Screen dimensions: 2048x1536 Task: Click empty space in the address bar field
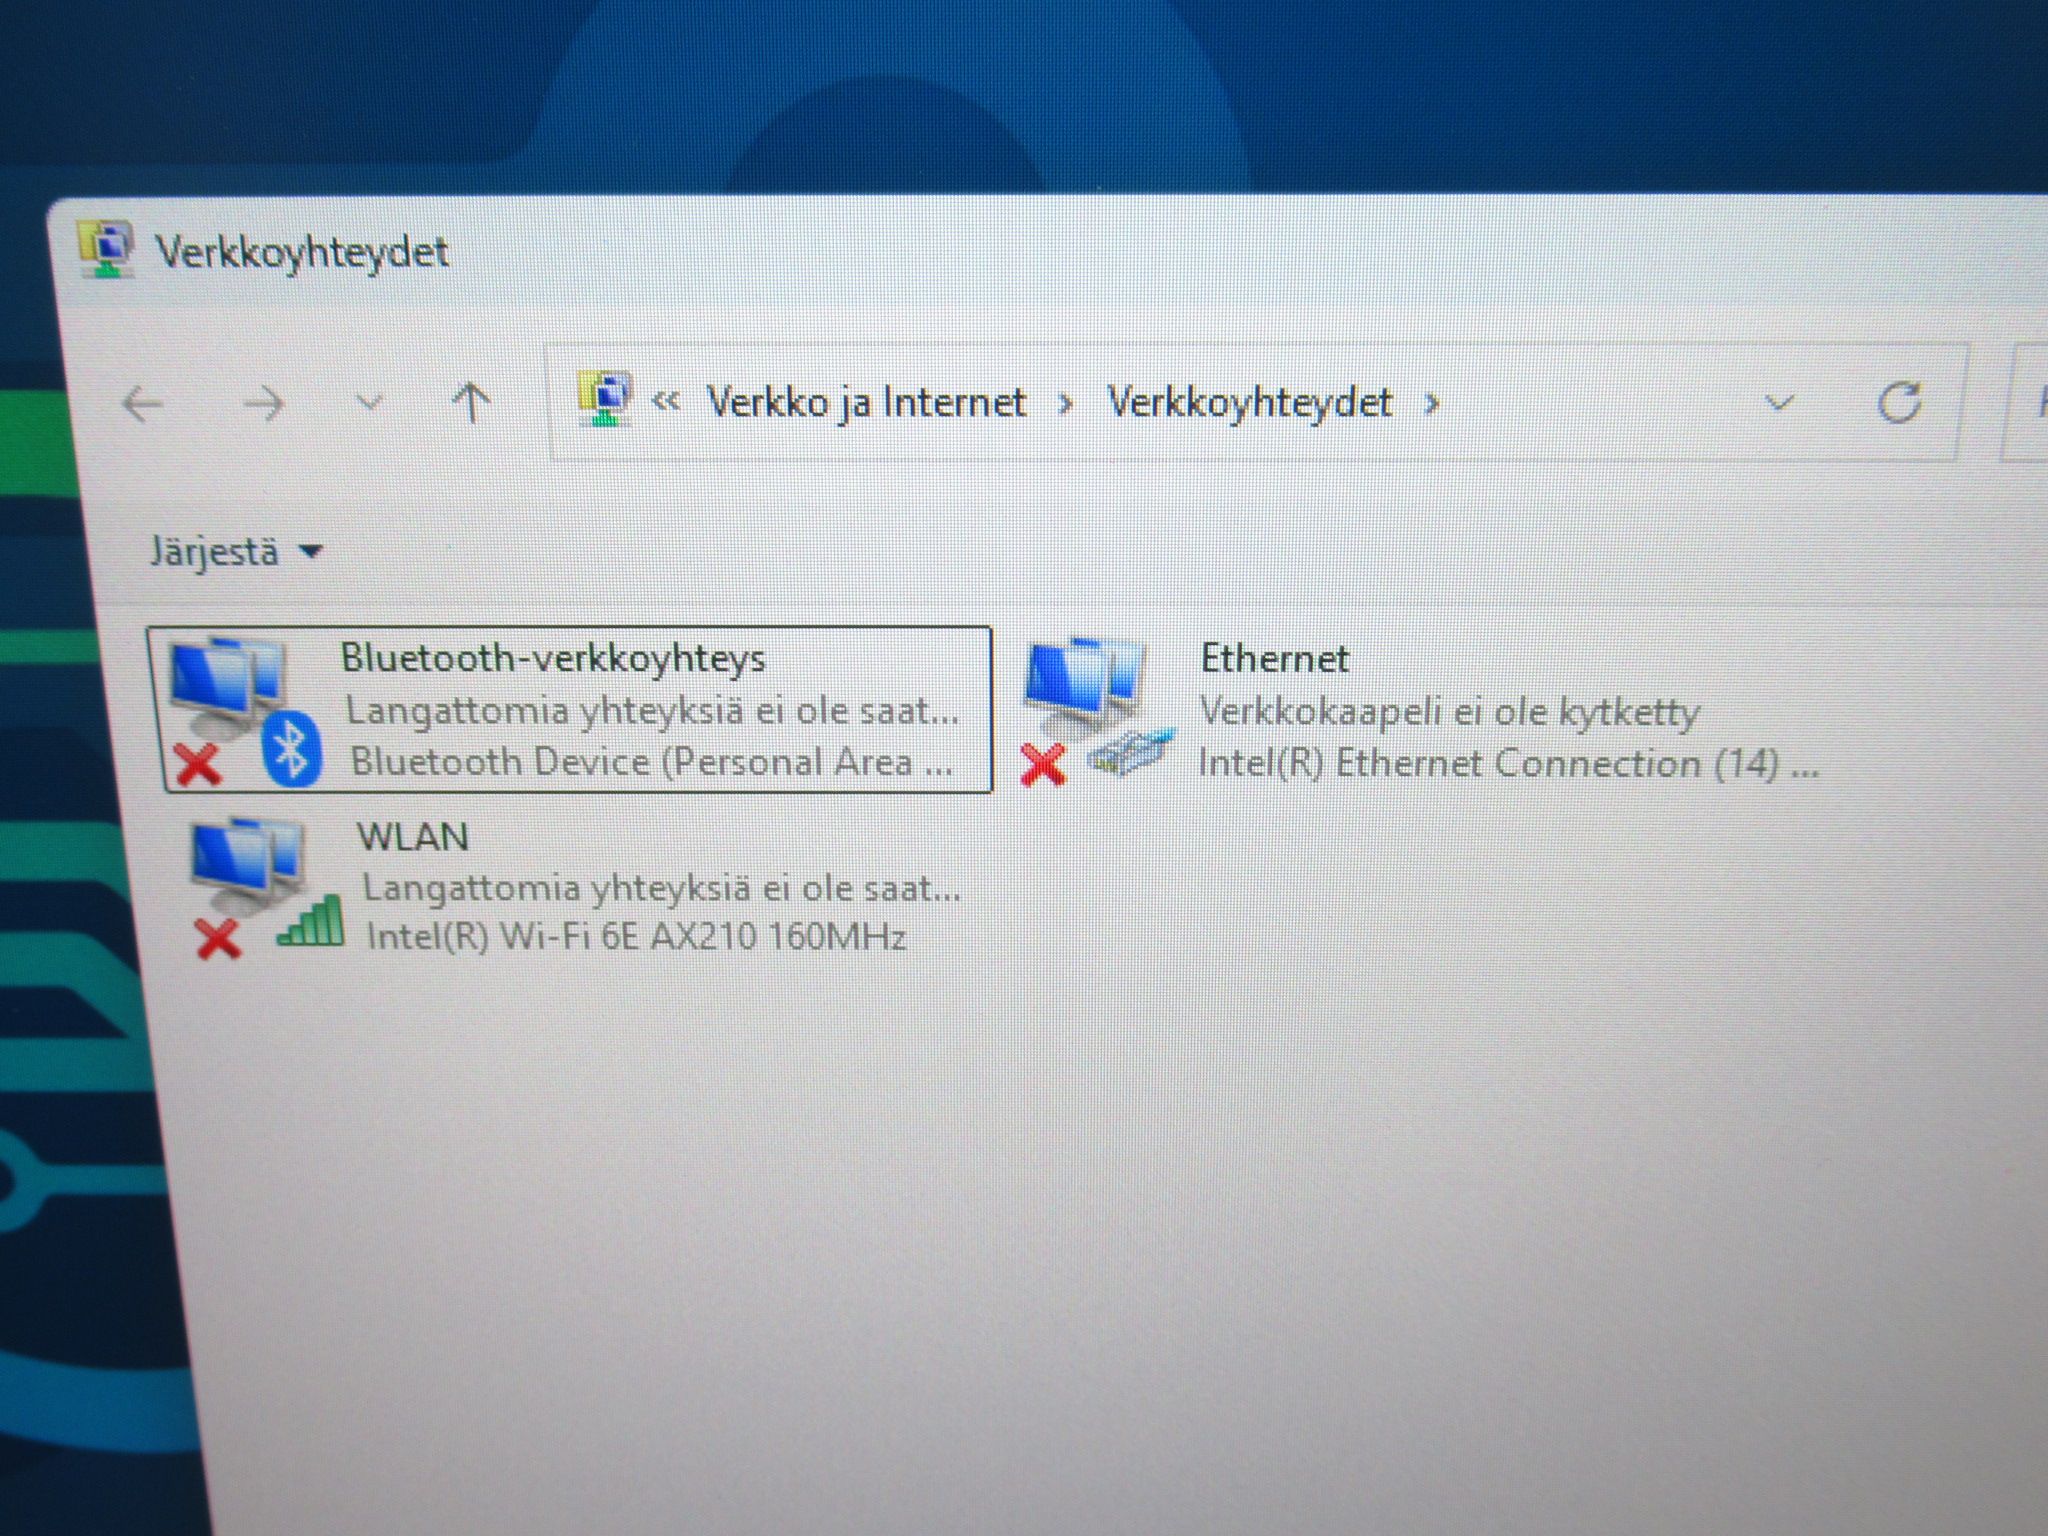pos(1600,403)
